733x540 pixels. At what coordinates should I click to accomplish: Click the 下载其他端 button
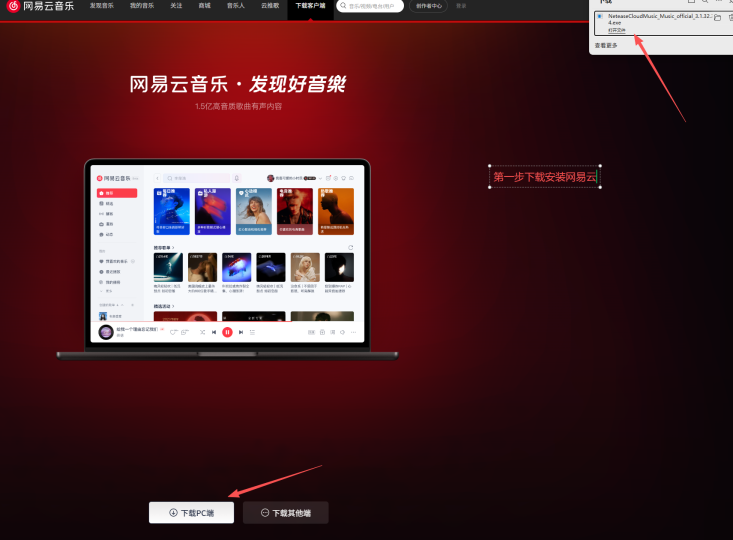286,513
